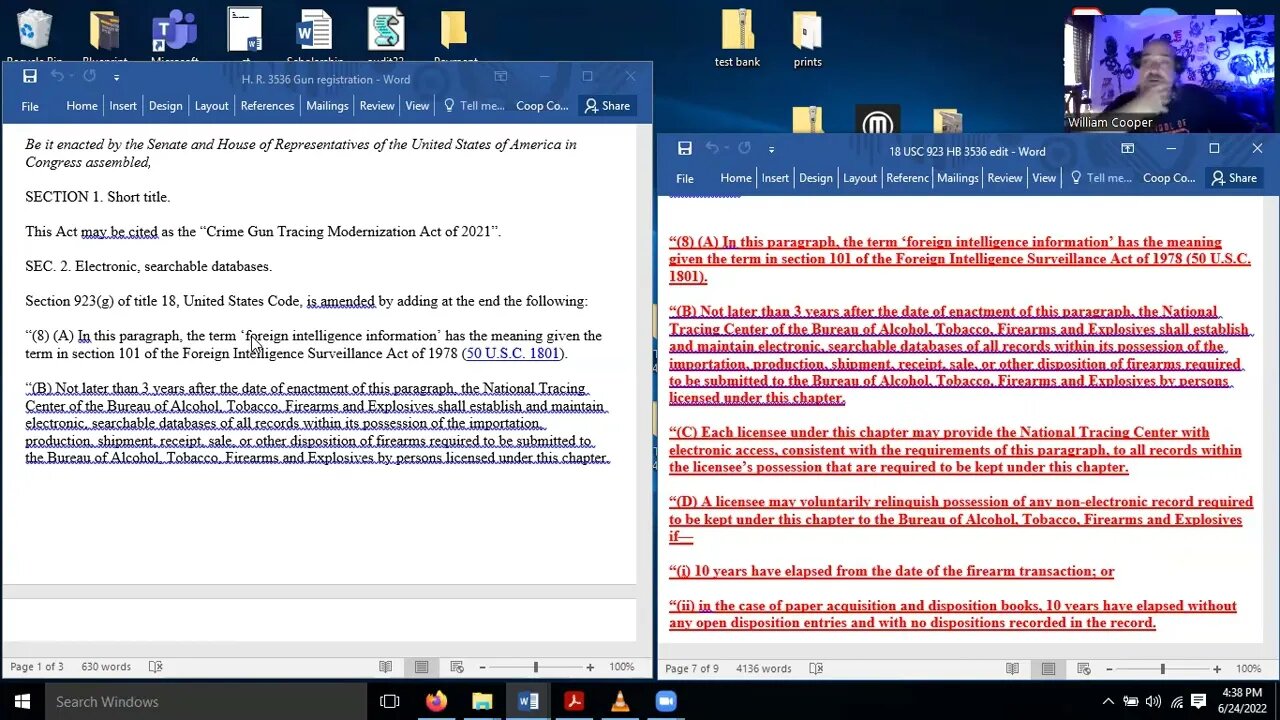Viewport: 1280px width, 720px height.
Task: Open File menu in Gun registration window
Action: (30, 106)
